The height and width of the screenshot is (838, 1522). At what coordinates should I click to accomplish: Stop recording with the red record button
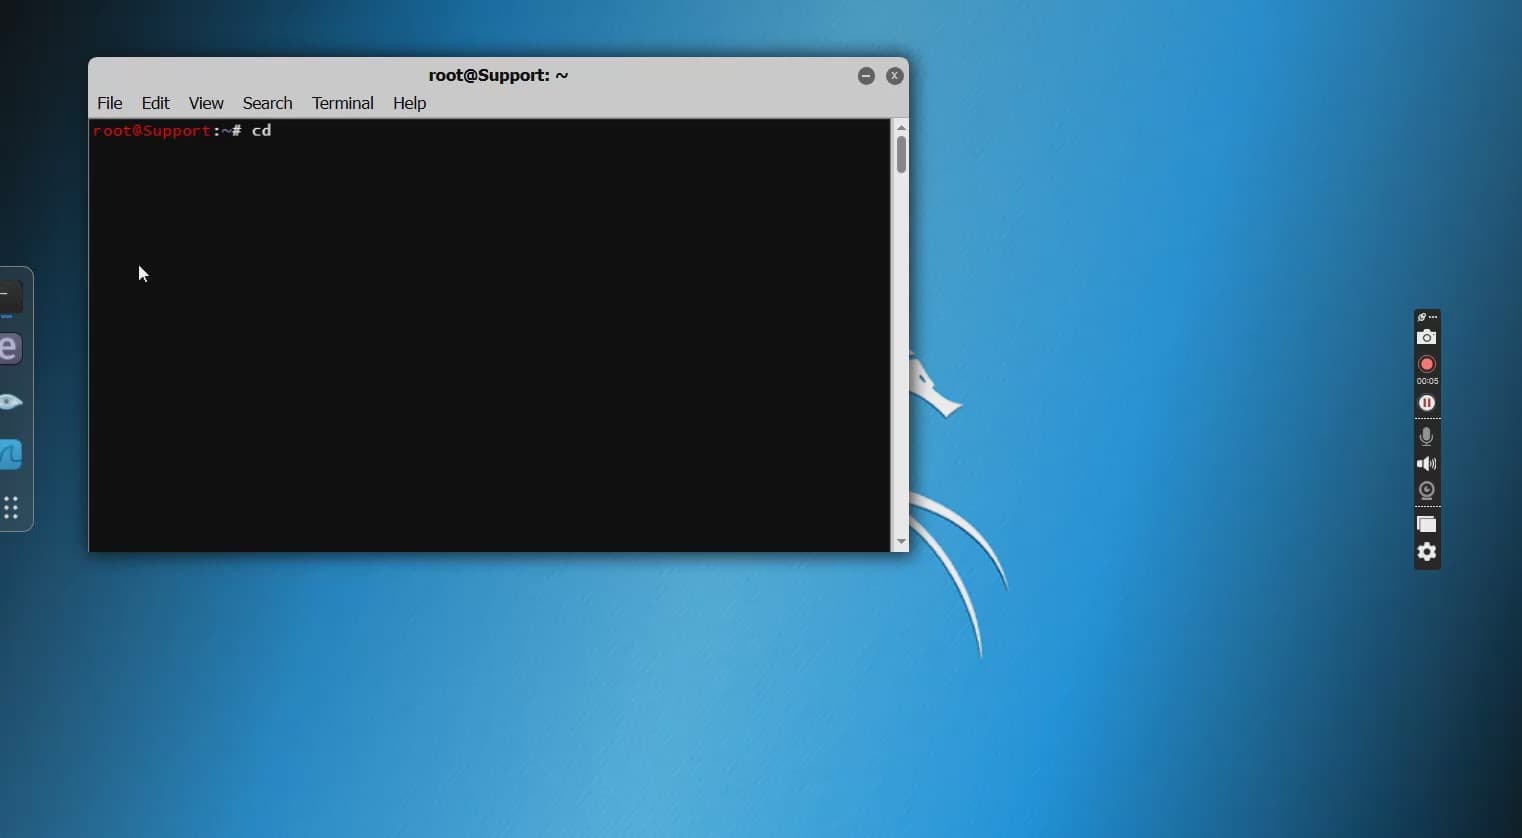(1427, 364)
